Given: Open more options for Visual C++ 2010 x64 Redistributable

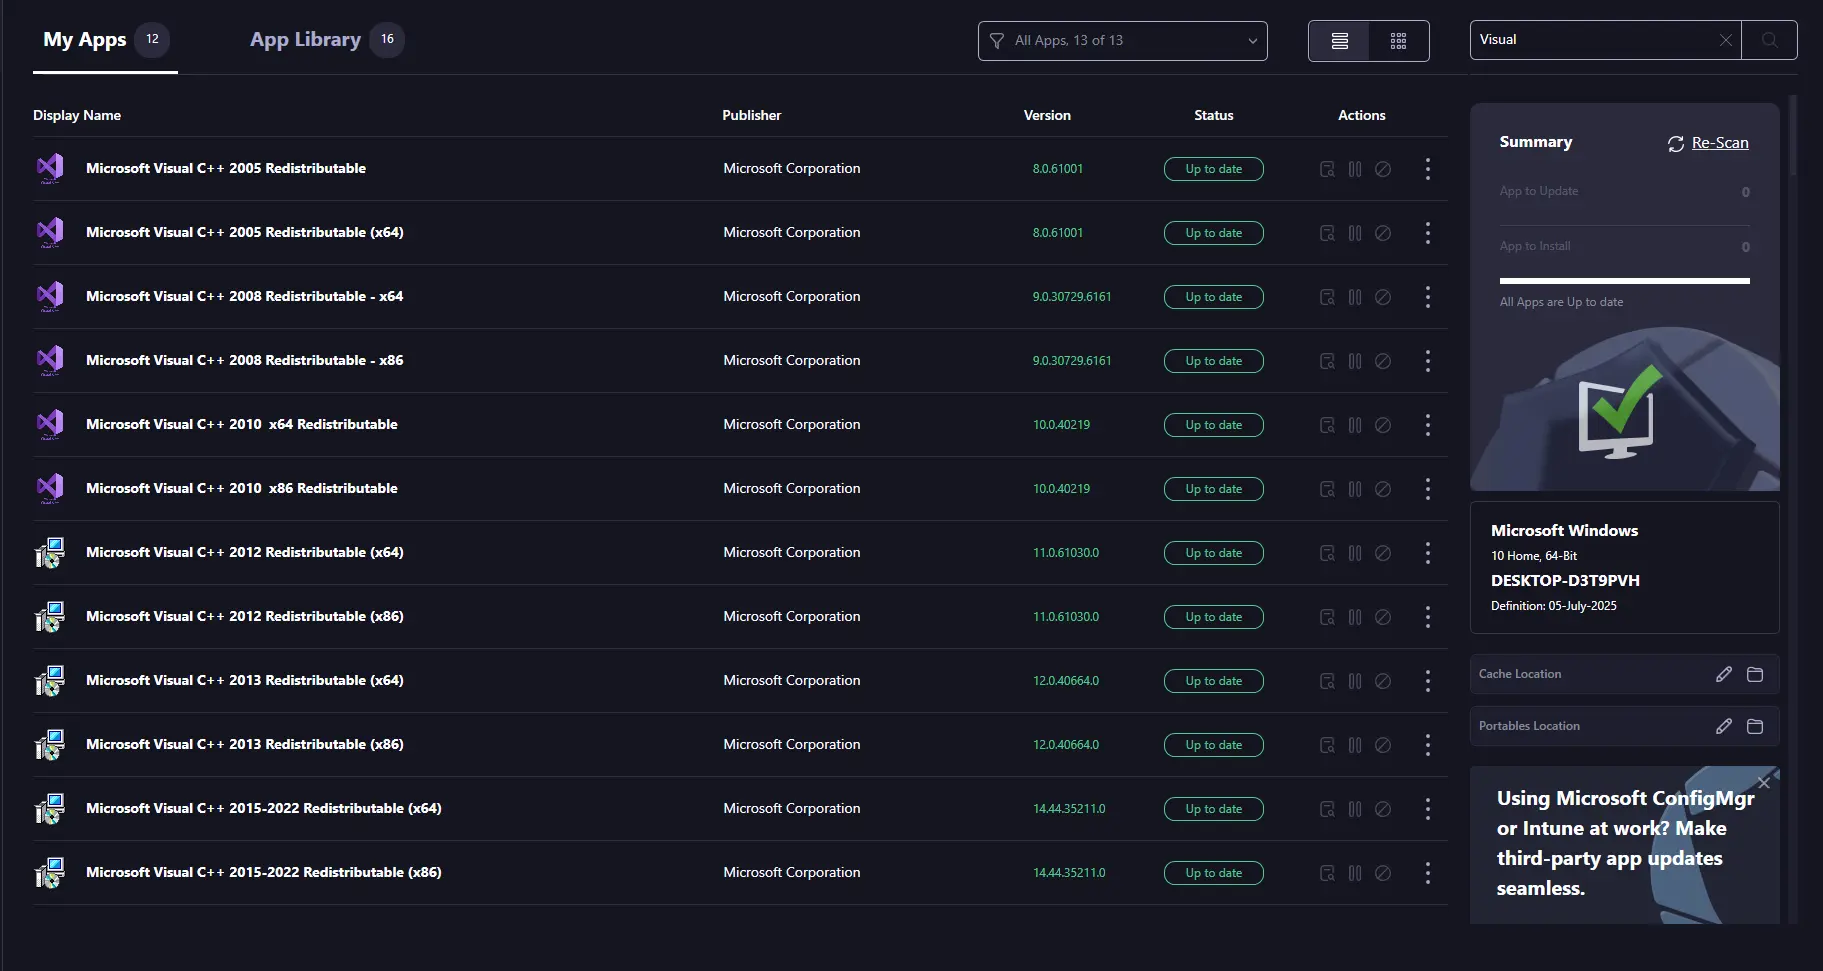Looking at the screenshot, I should click(x=1428, y=425).
